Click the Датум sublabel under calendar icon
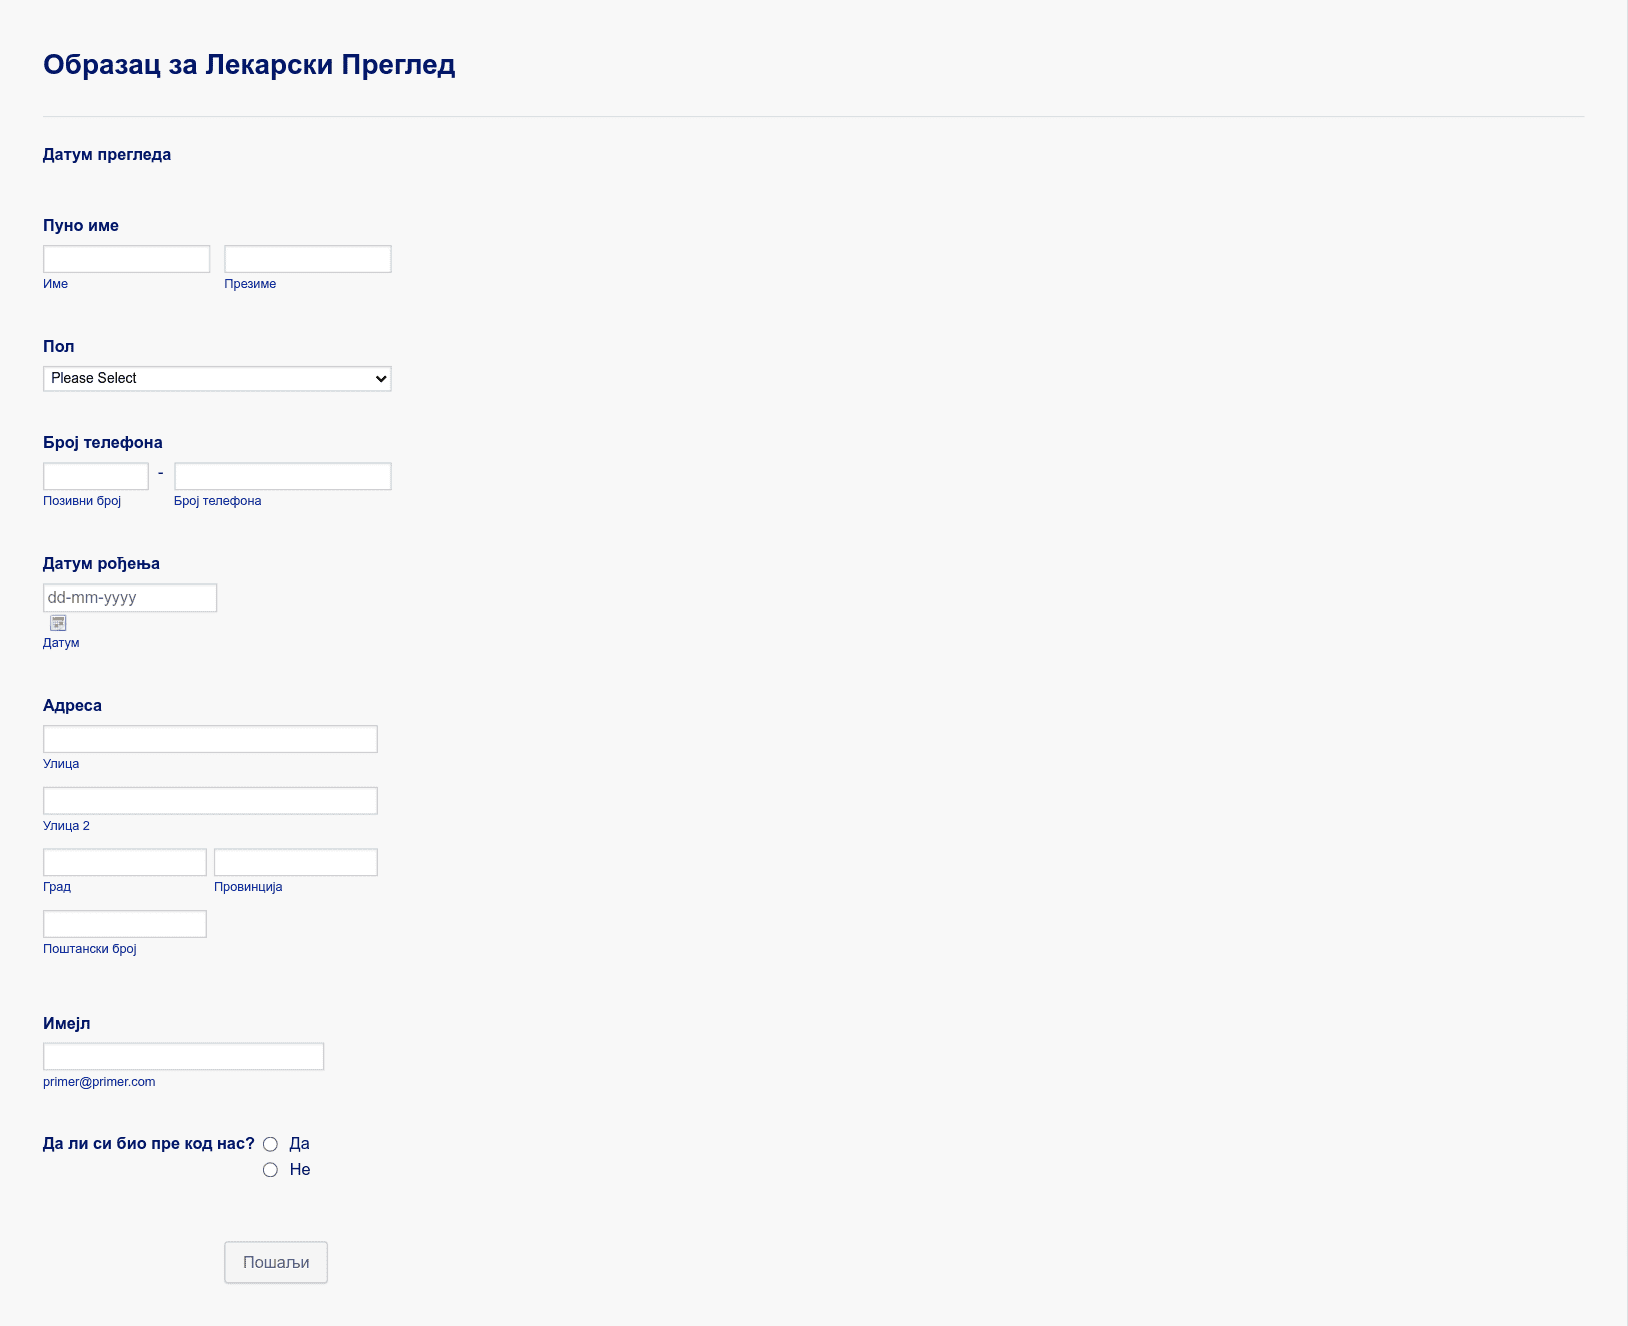The image size is (1628, 1326). 61,643
